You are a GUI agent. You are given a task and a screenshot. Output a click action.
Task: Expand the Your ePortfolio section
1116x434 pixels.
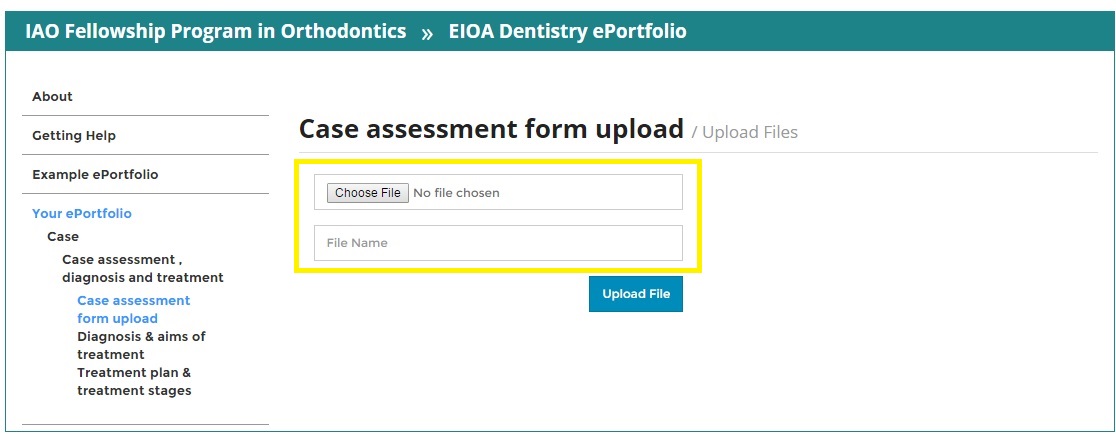[x=82, y=214]
